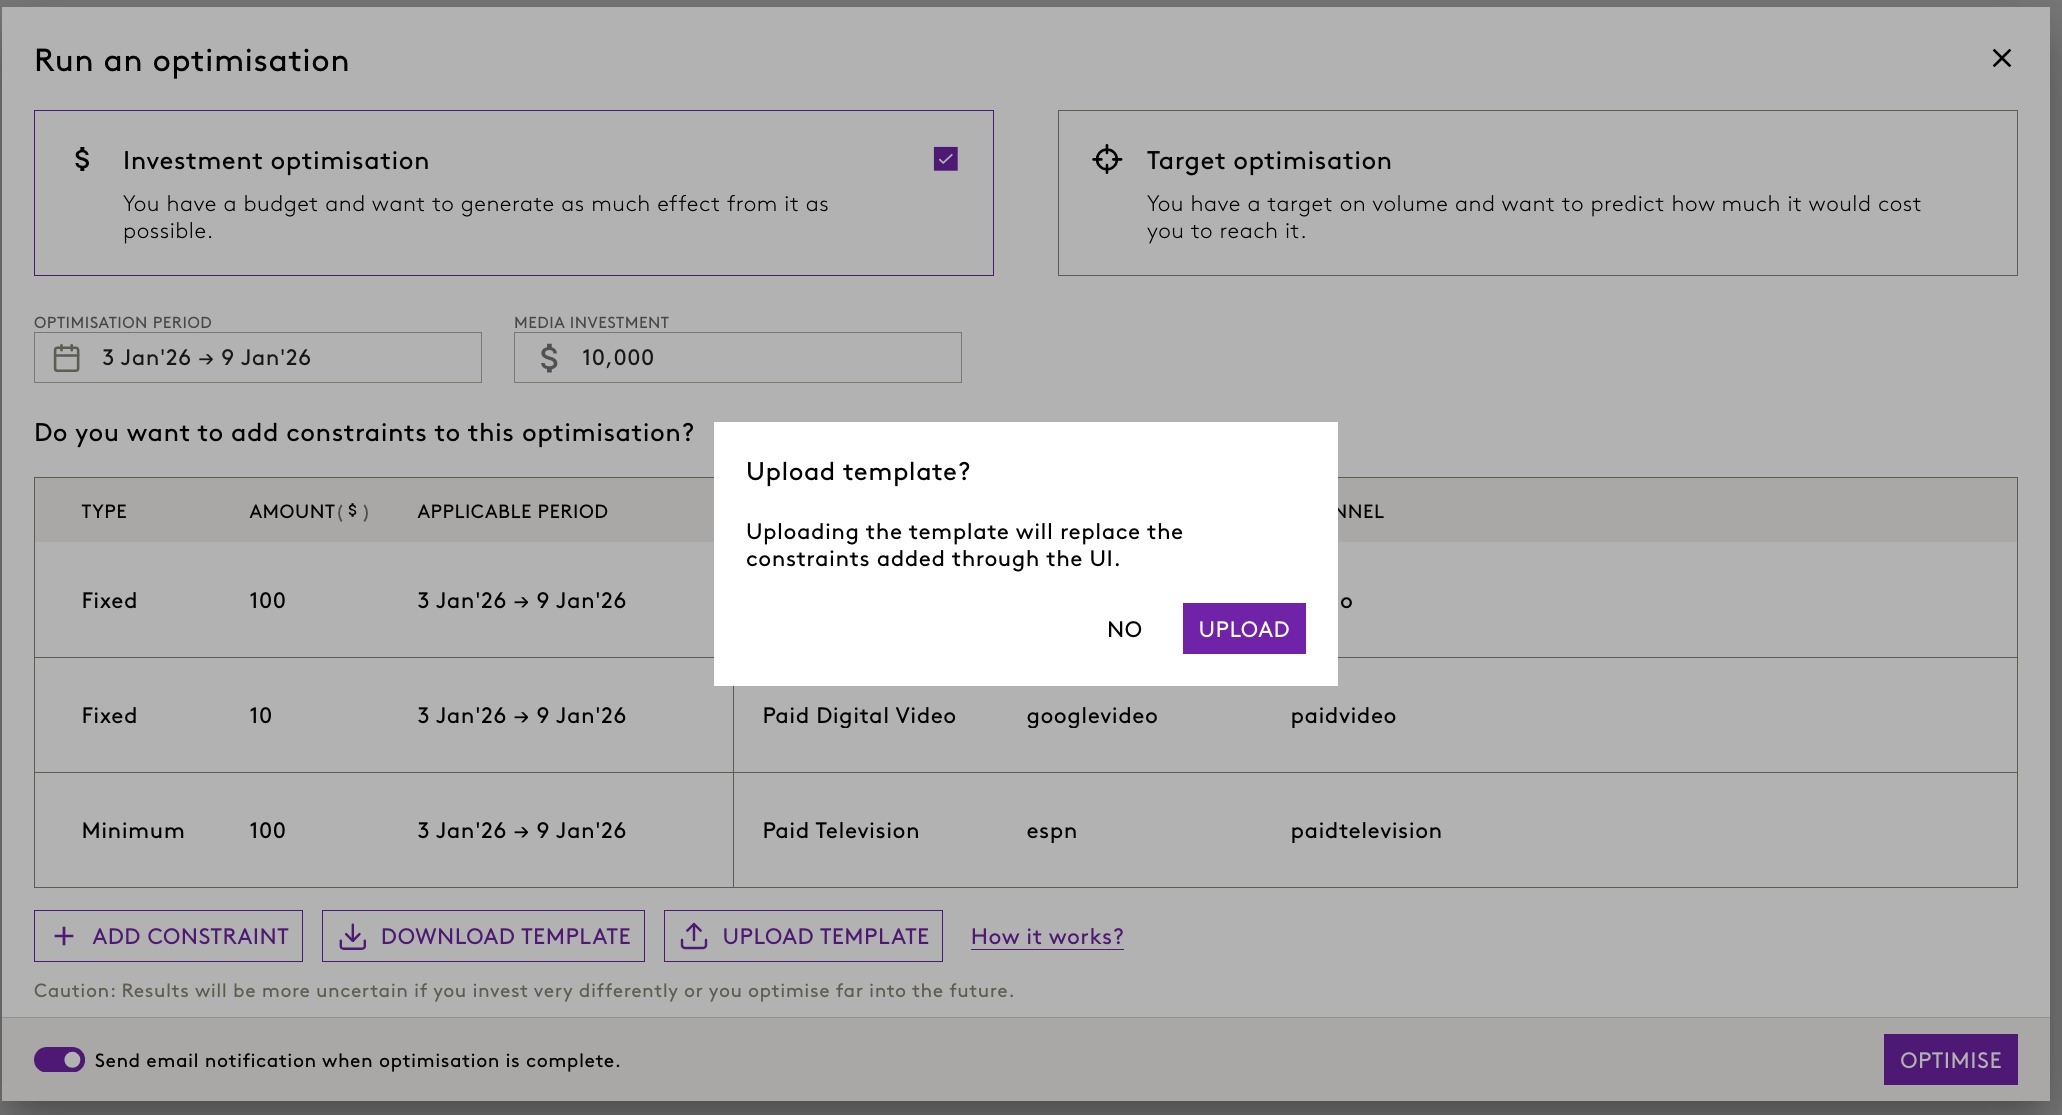This screenshot has width=2062, height=1115.
Task: Uncheck the Investment optimisation checkbox
Action: coord(945,159)
